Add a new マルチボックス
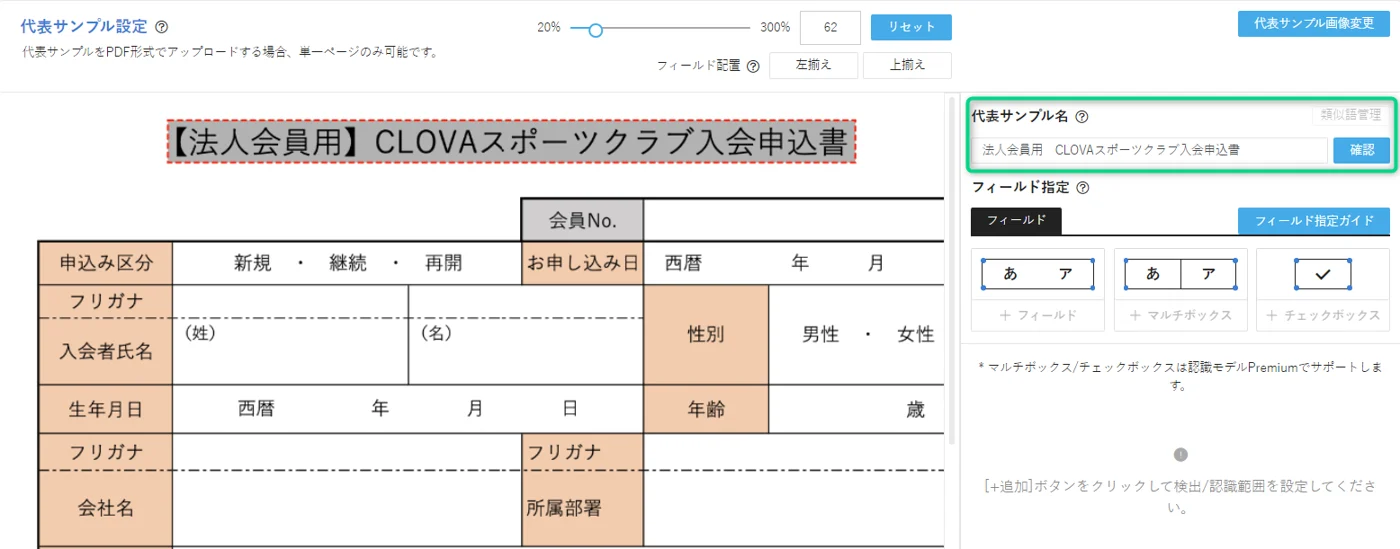 tap(1180, 315)
